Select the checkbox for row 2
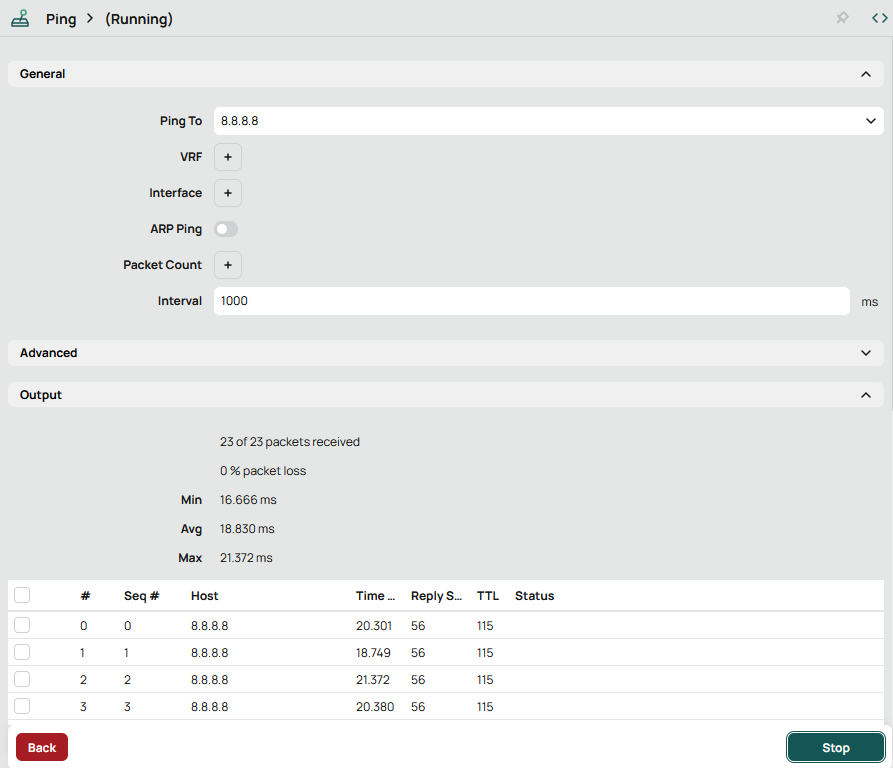This screenshot has width=893, height=768. click(22, 679)
